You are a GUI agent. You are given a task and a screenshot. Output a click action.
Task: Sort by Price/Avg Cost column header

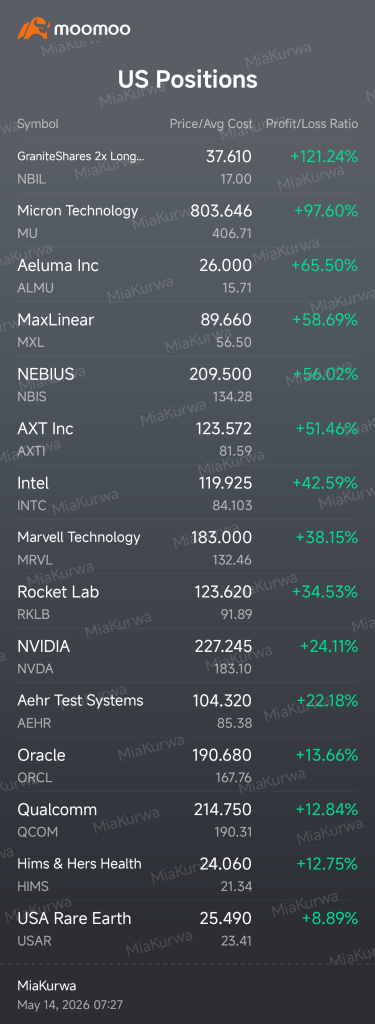[x=211, y=123]
